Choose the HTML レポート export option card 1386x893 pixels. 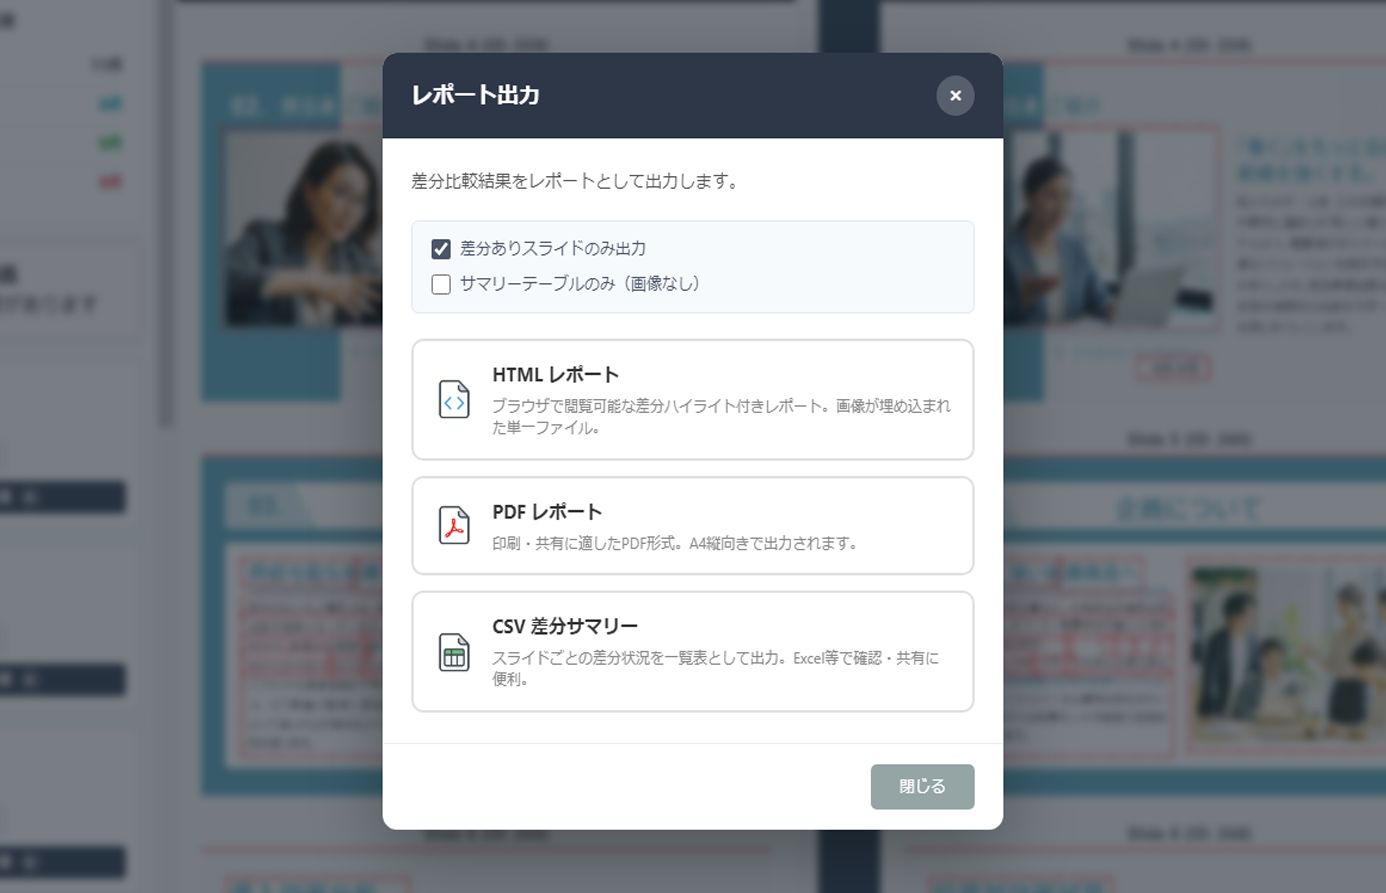(692, 397)
